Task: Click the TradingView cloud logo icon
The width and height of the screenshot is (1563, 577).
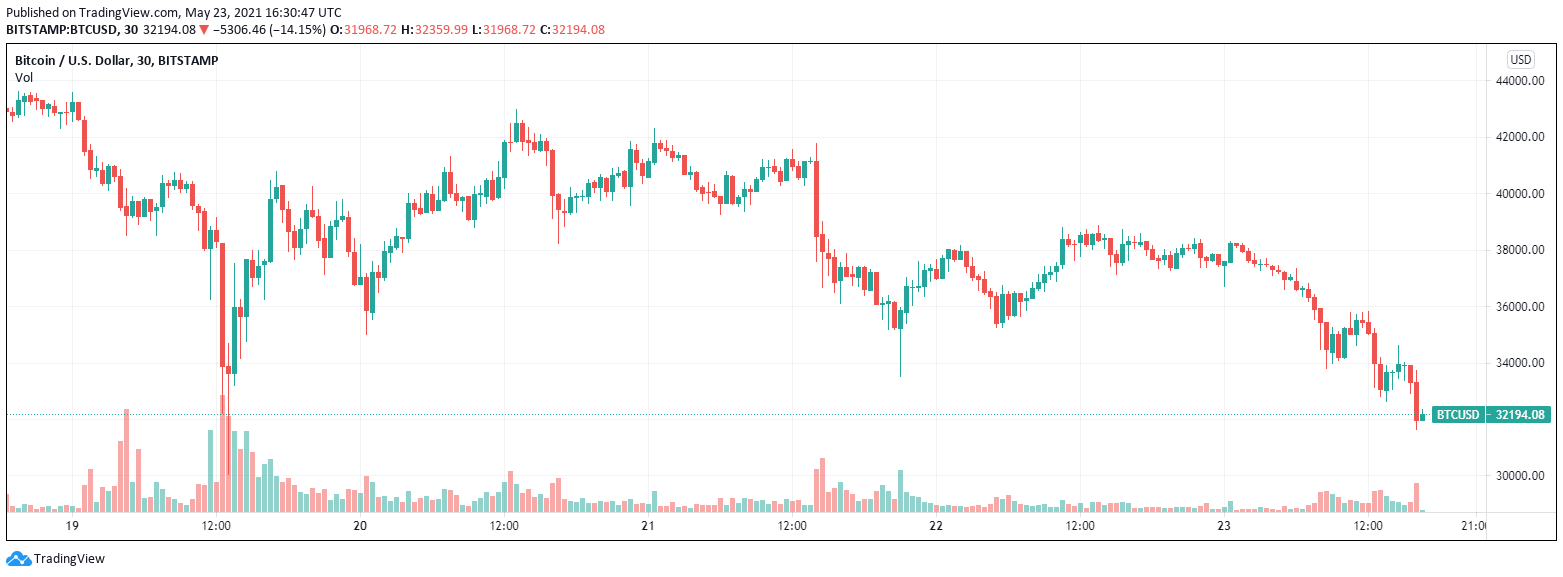Action: point(18,558)
